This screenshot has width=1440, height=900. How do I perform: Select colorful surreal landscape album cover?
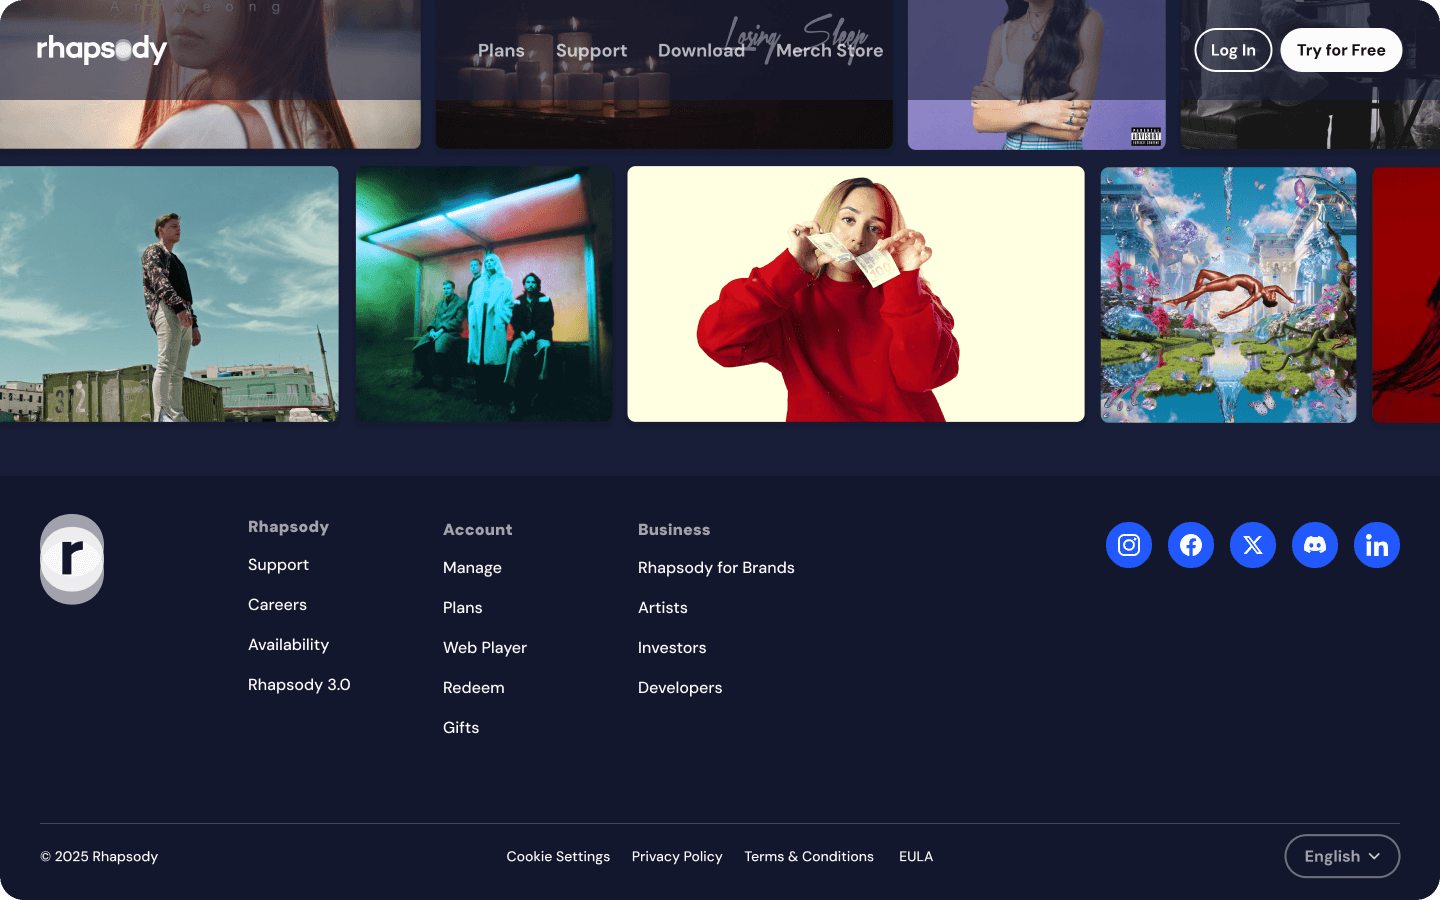point(1229,294)
